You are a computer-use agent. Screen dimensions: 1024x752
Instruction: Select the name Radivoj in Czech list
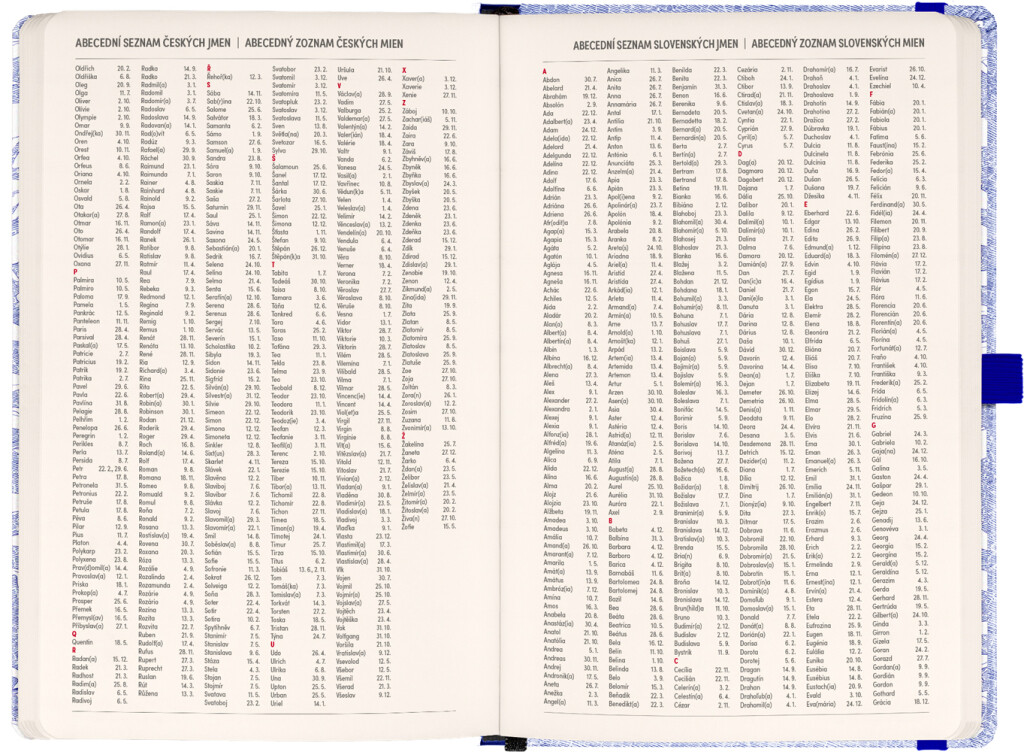click(x=83, y=700)
